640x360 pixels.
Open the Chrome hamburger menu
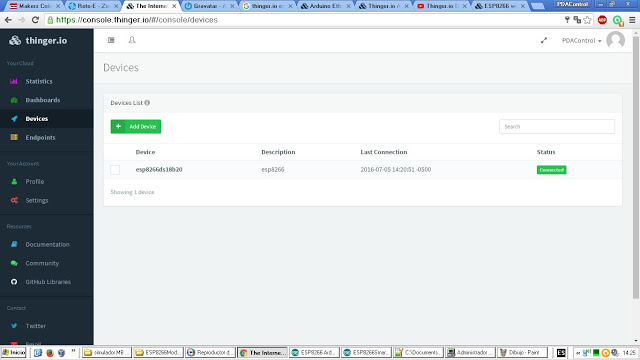tap(632, 20)
